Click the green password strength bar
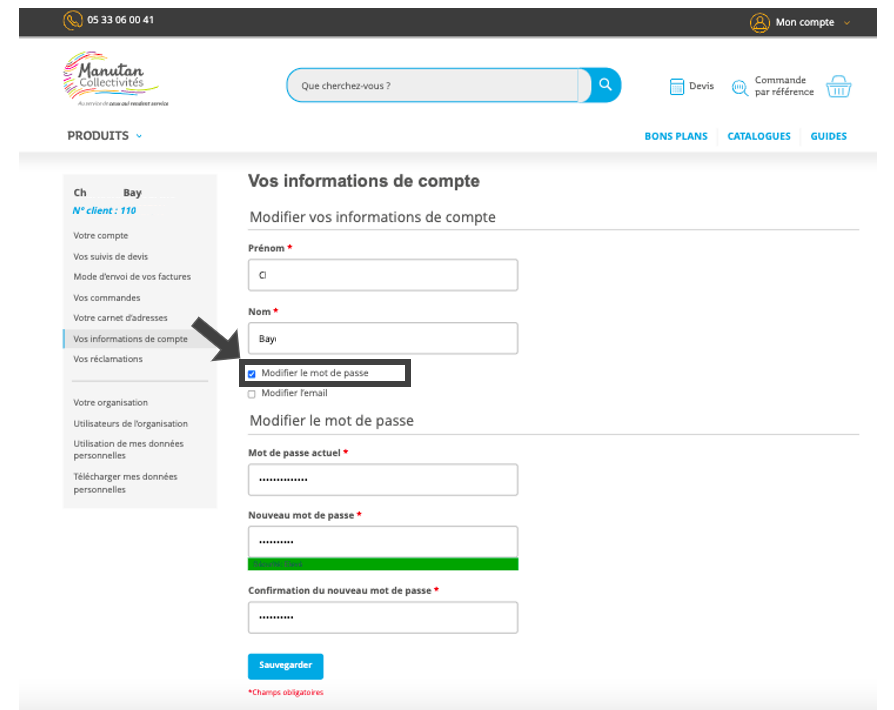 click(x=383, y=565)
